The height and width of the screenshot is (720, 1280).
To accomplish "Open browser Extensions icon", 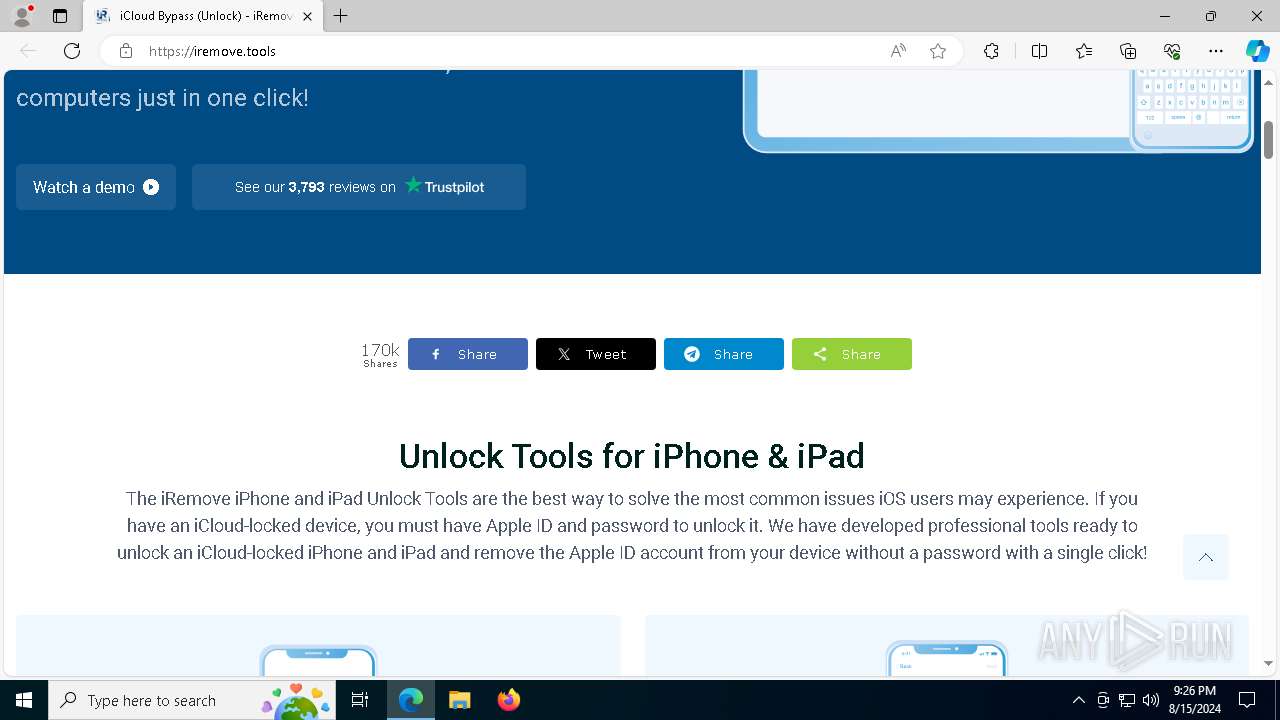I will [991, 51].
